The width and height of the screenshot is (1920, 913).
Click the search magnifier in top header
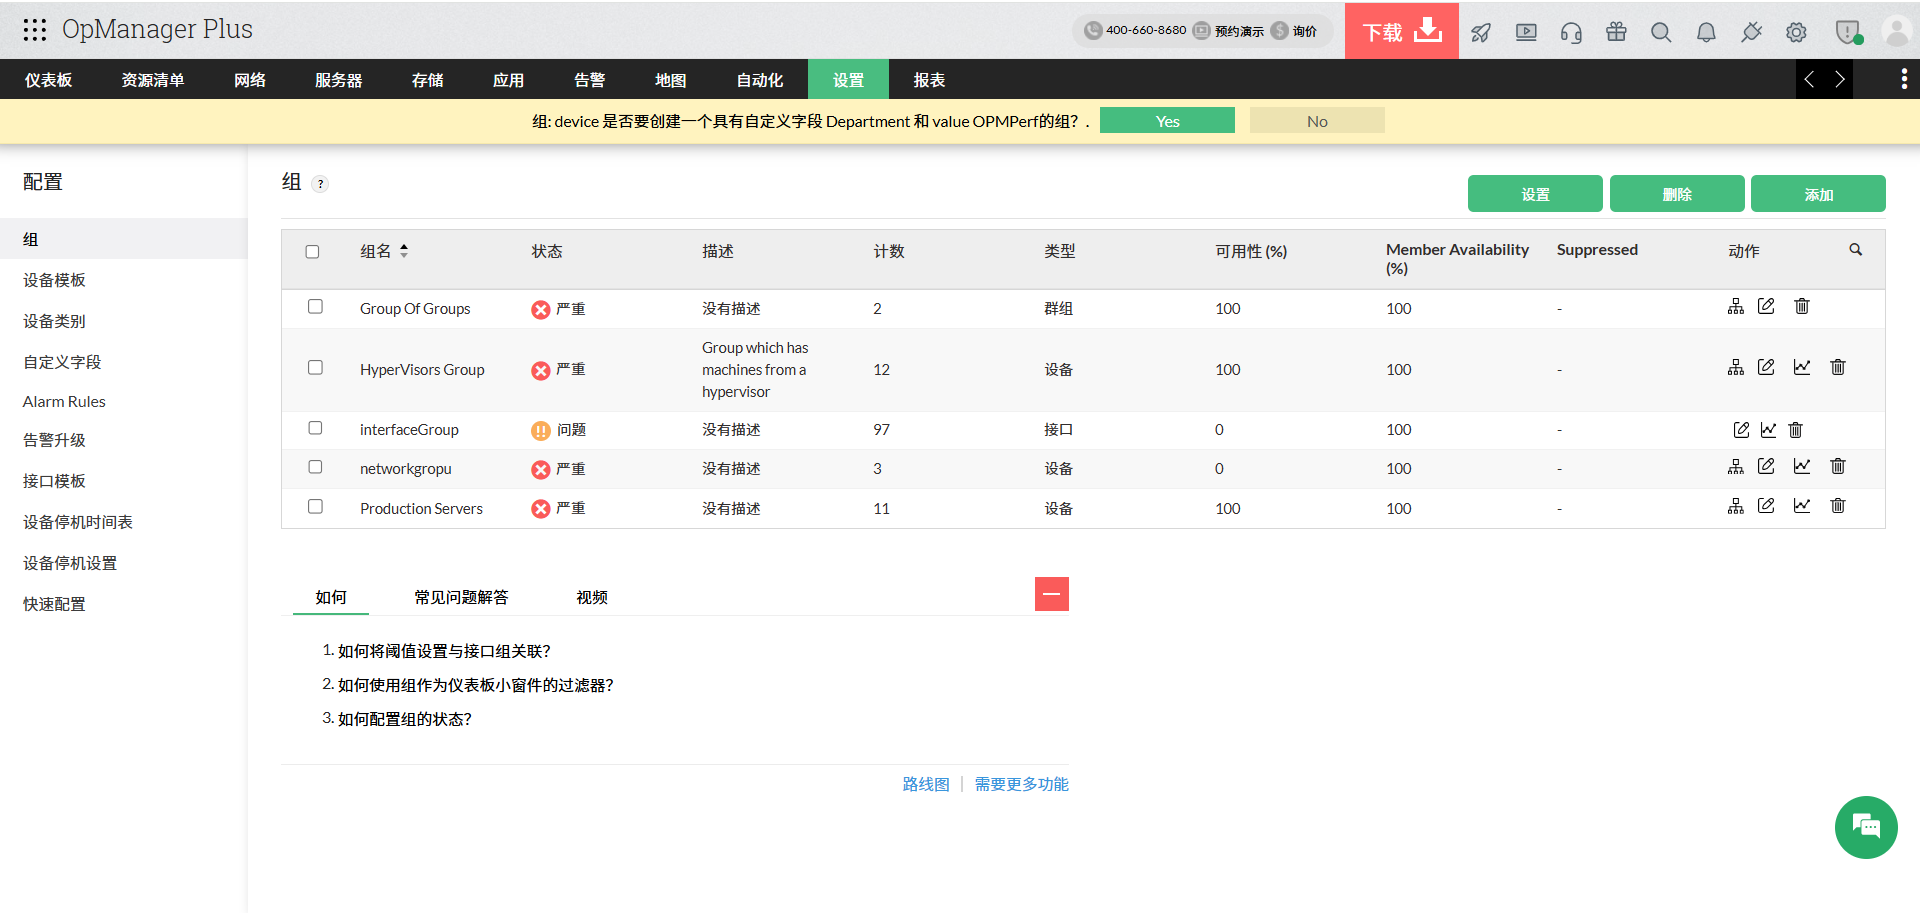click(1661, 32)
